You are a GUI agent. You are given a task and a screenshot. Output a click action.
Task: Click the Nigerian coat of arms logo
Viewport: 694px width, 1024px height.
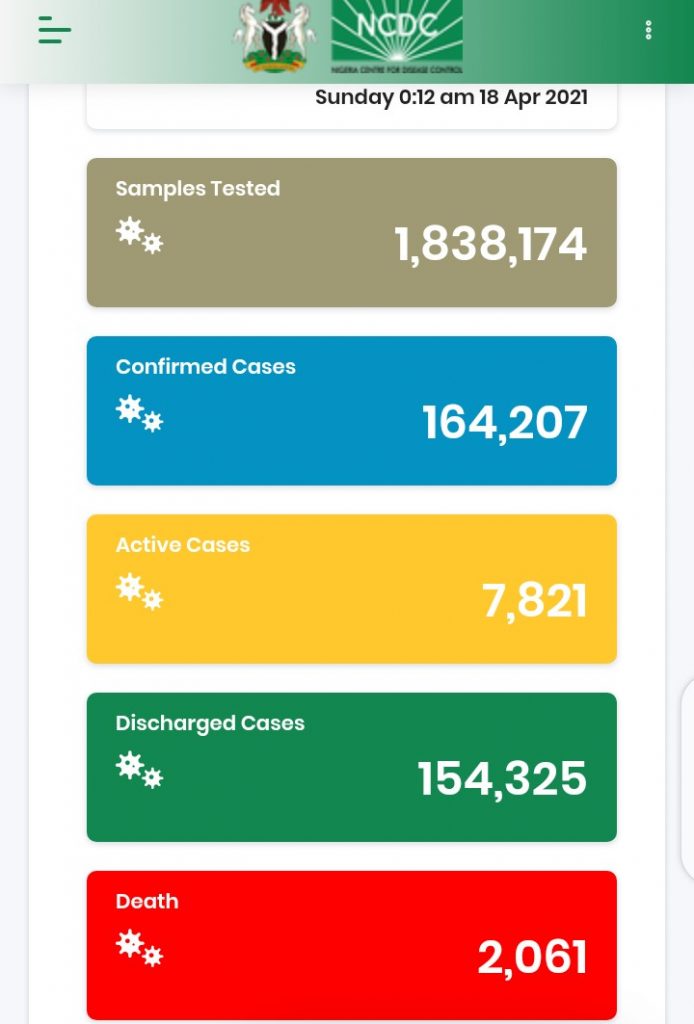(x=273, y=37)
